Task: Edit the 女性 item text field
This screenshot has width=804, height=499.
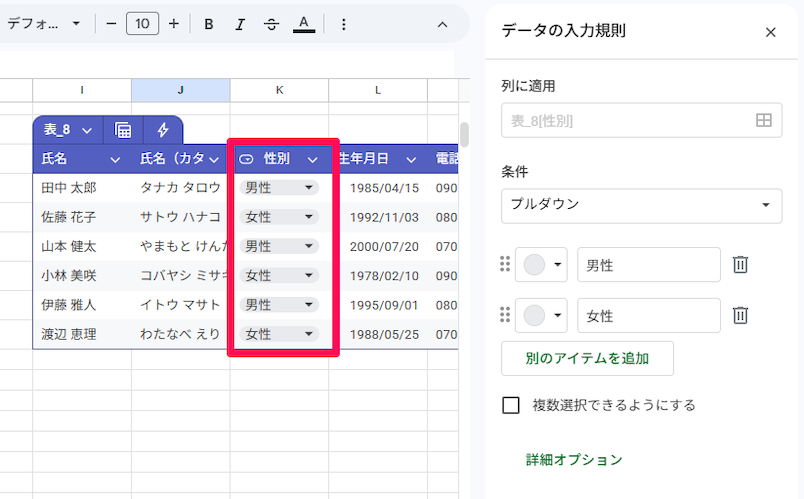Action: (649, 315)
